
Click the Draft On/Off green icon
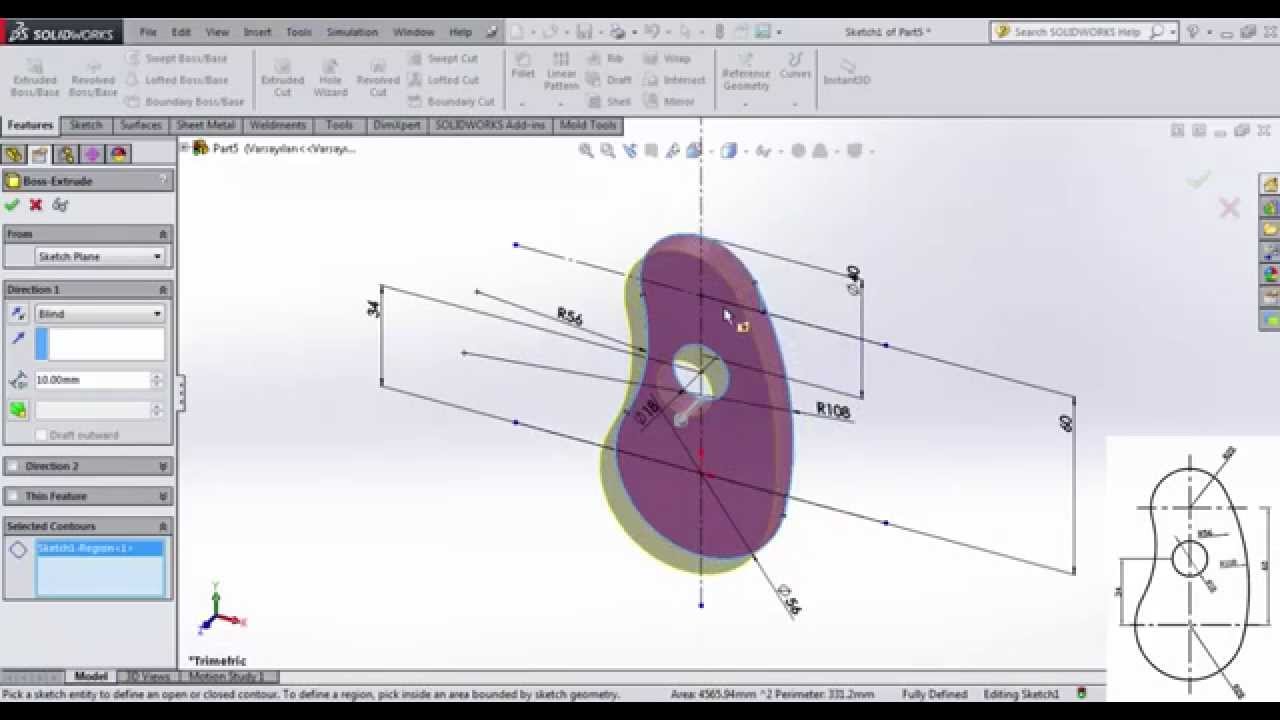coord(18,410)
